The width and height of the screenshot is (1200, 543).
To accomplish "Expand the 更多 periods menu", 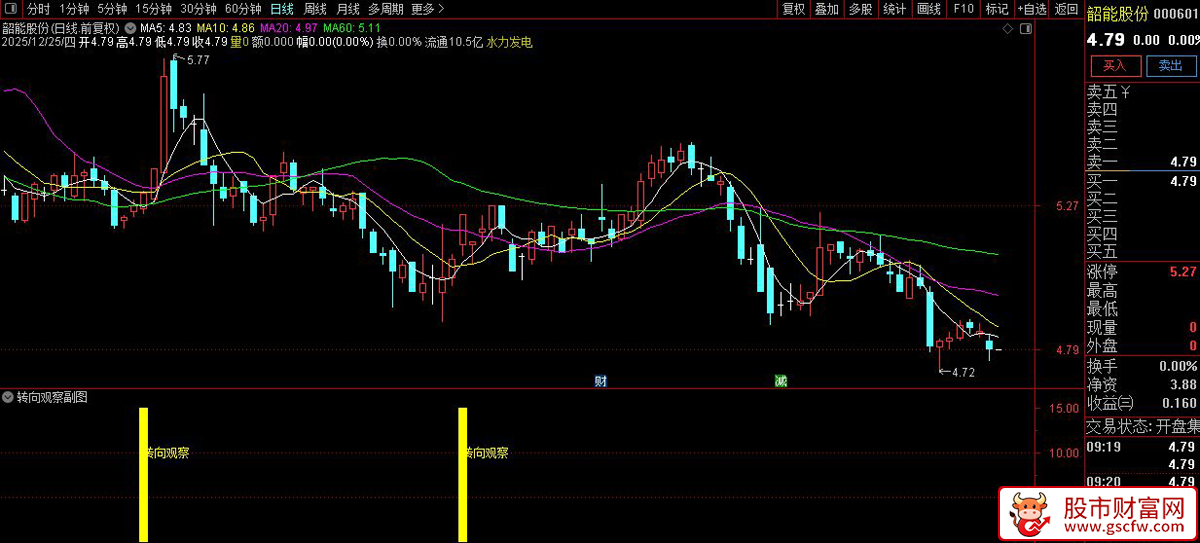I will (x=427, y=9).
